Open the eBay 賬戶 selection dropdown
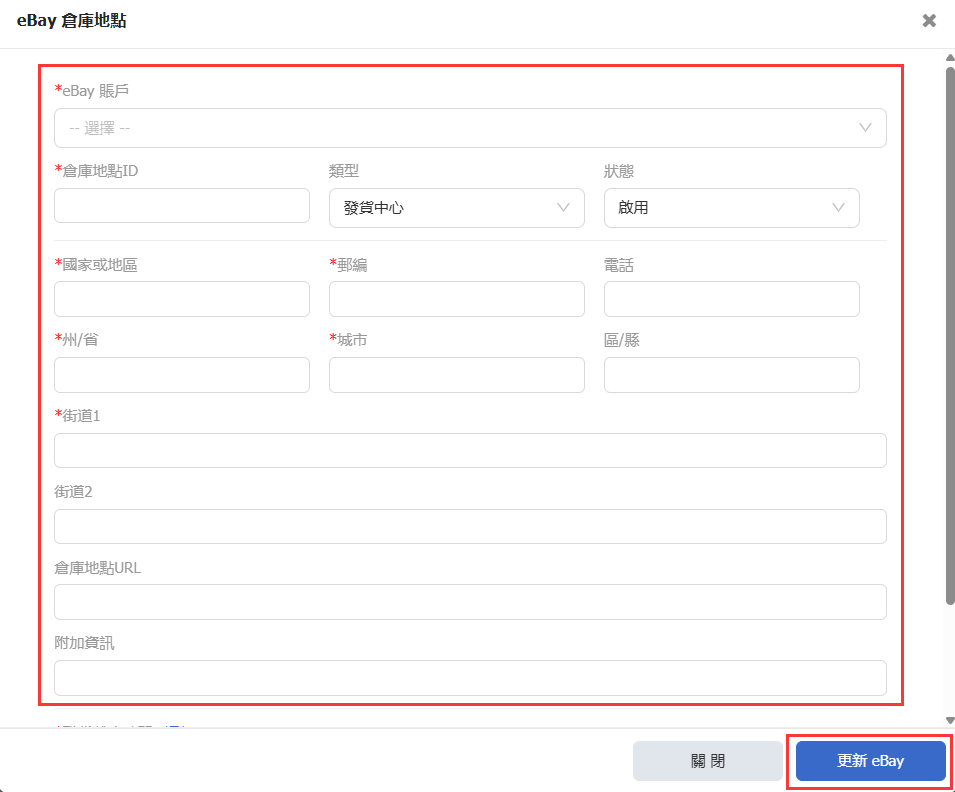Screen dimensions: 955x792 click(470, 128)
